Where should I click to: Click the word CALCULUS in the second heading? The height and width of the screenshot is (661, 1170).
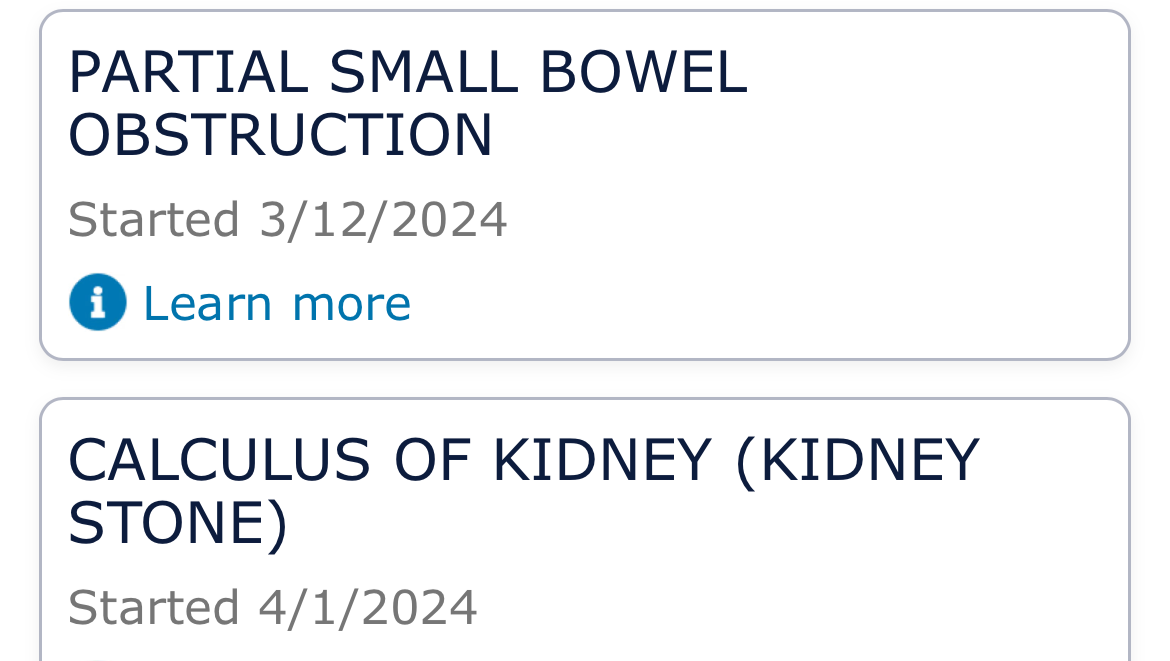[x=219, y=460]
